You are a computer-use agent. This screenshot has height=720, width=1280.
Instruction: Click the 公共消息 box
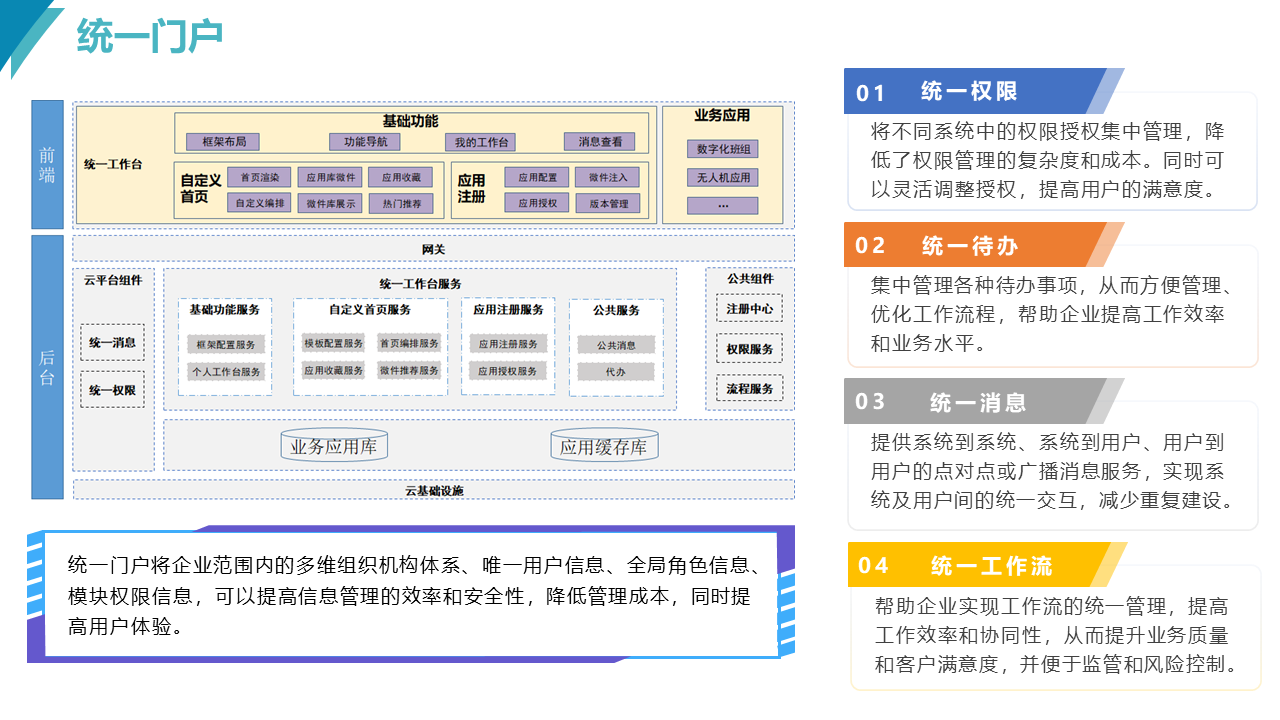pos(616,345)
